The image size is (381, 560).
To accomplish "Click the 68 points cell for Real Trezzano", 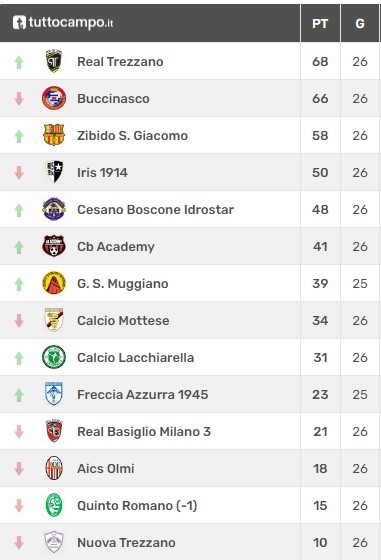I will [x=320, y=61].
